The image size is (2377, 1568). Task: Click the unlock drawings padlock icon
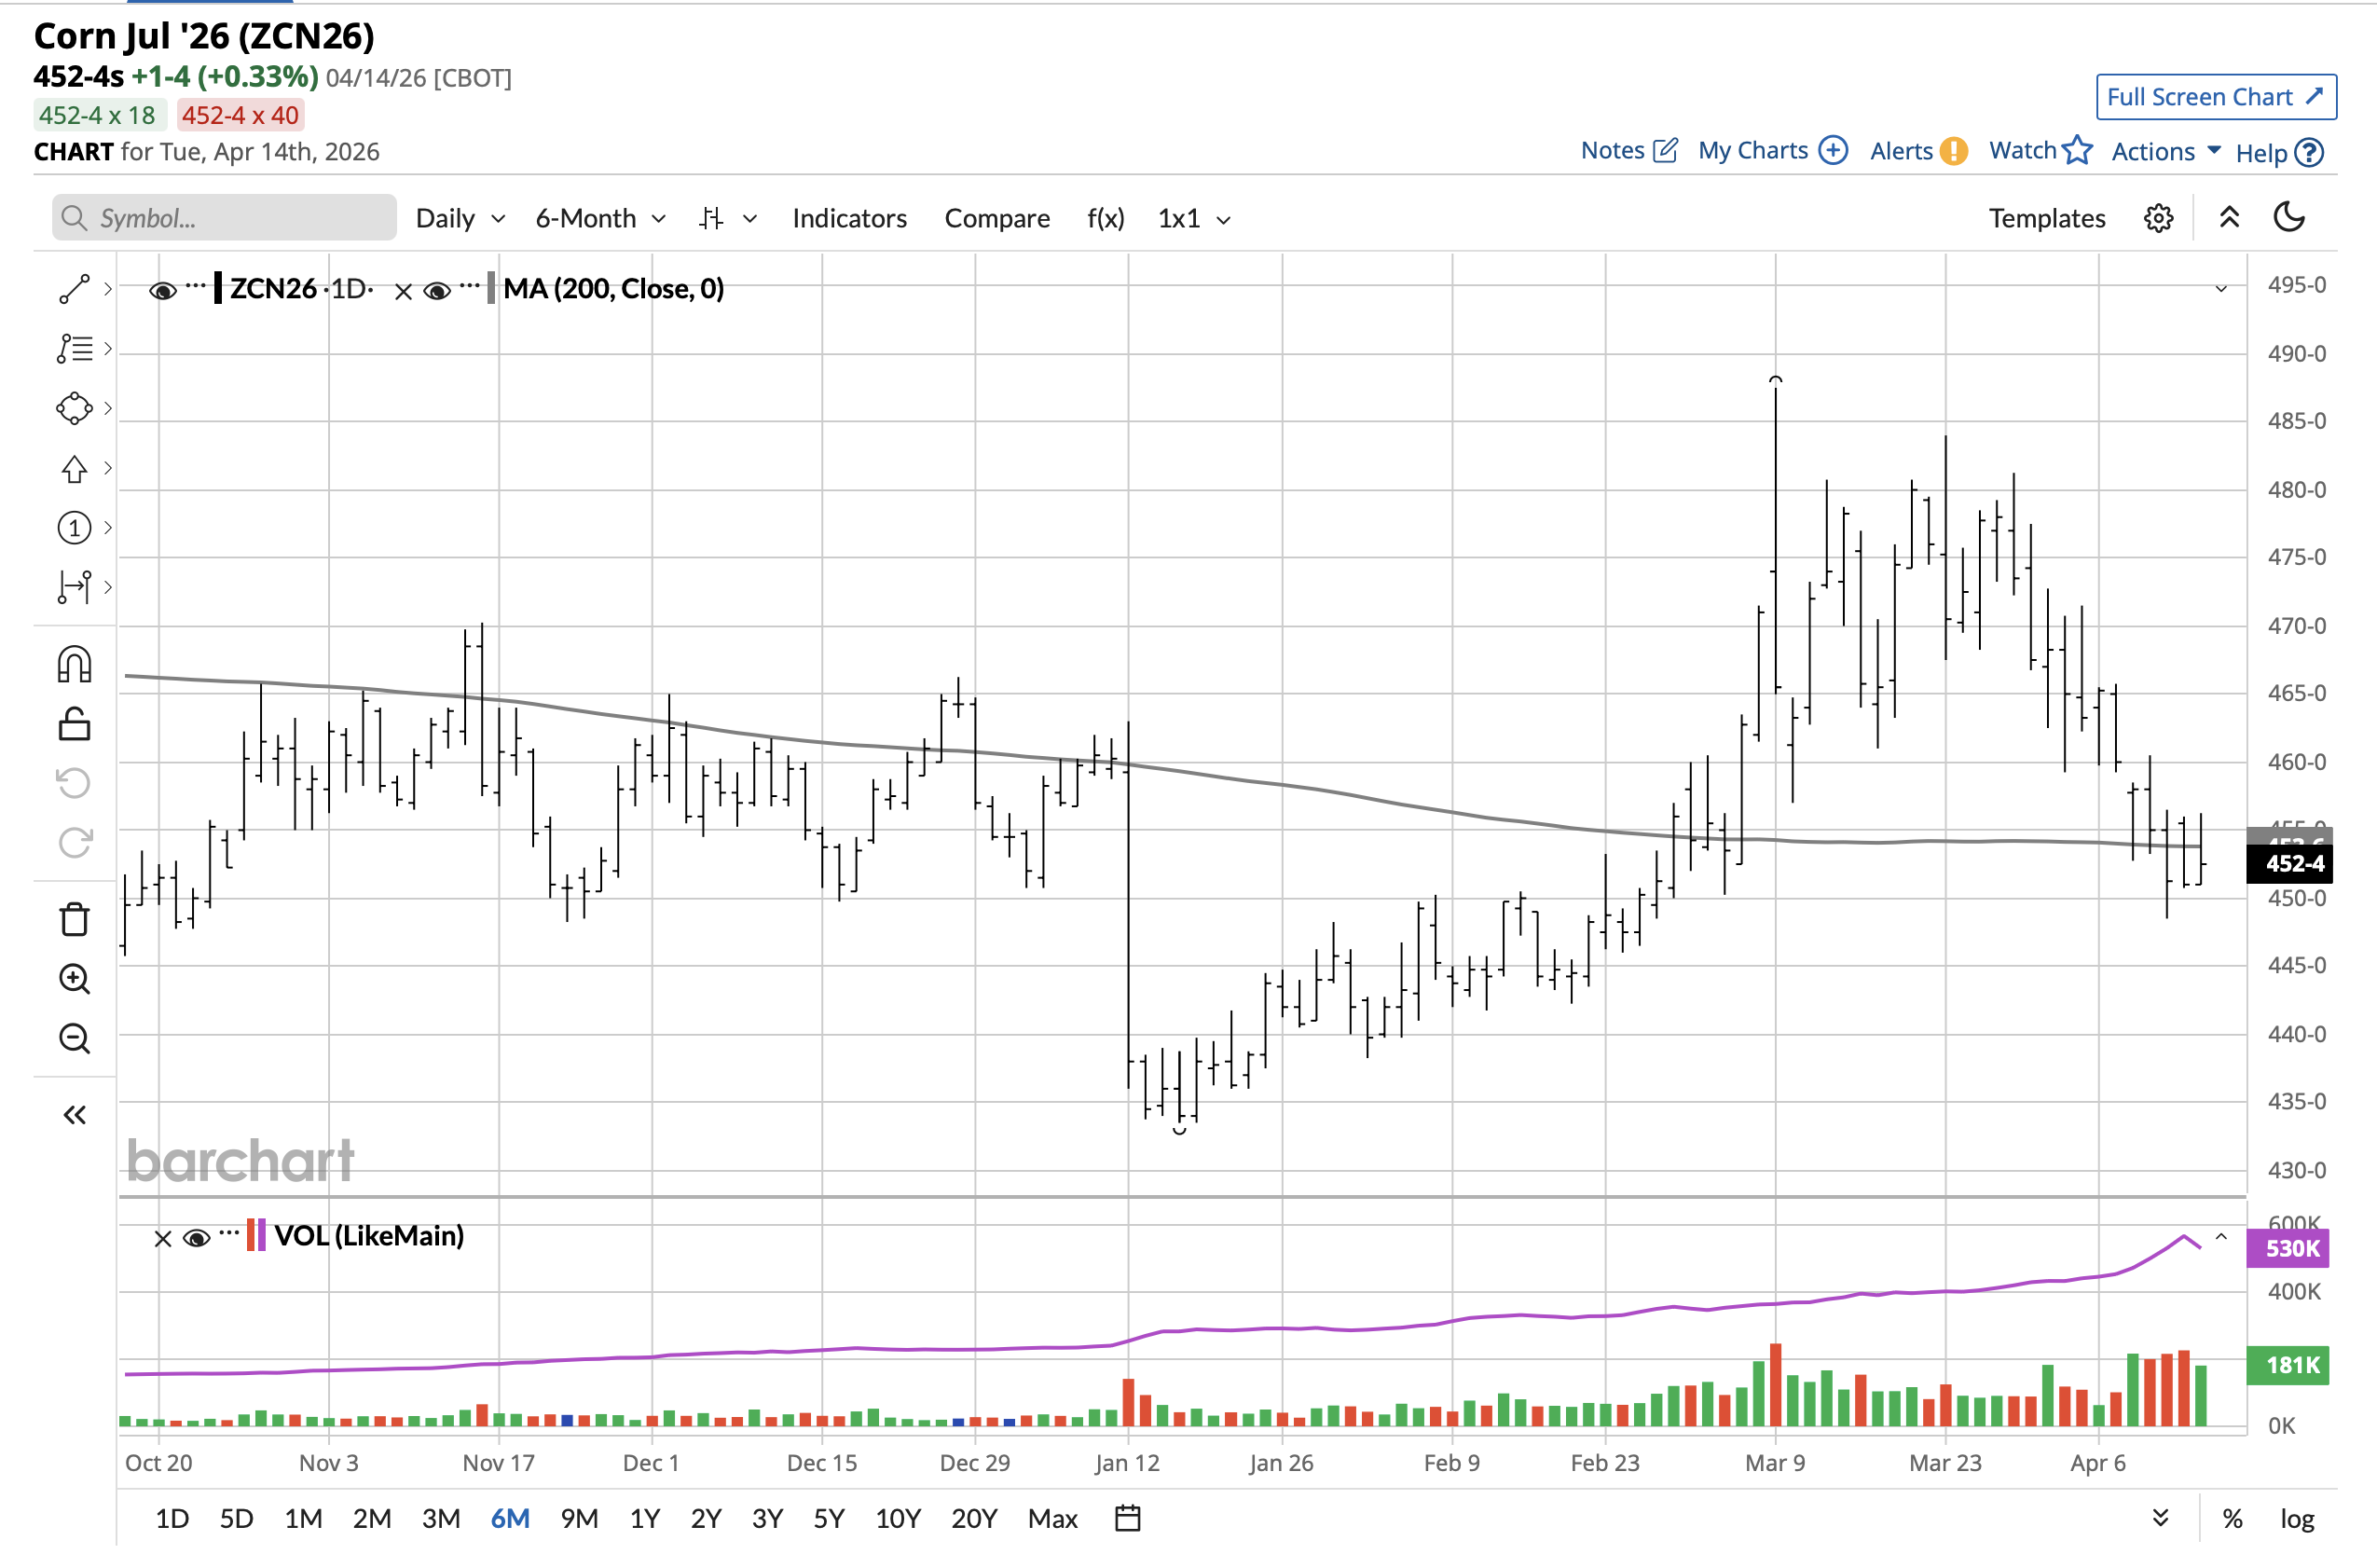pyautogui.click(x=75, y=724)
